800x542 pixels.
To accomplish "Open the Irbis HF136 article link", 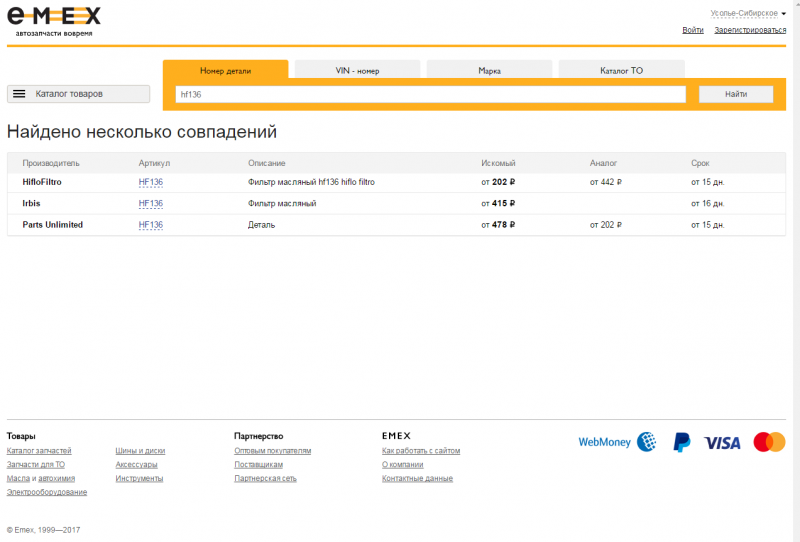I will pos(150,204).
